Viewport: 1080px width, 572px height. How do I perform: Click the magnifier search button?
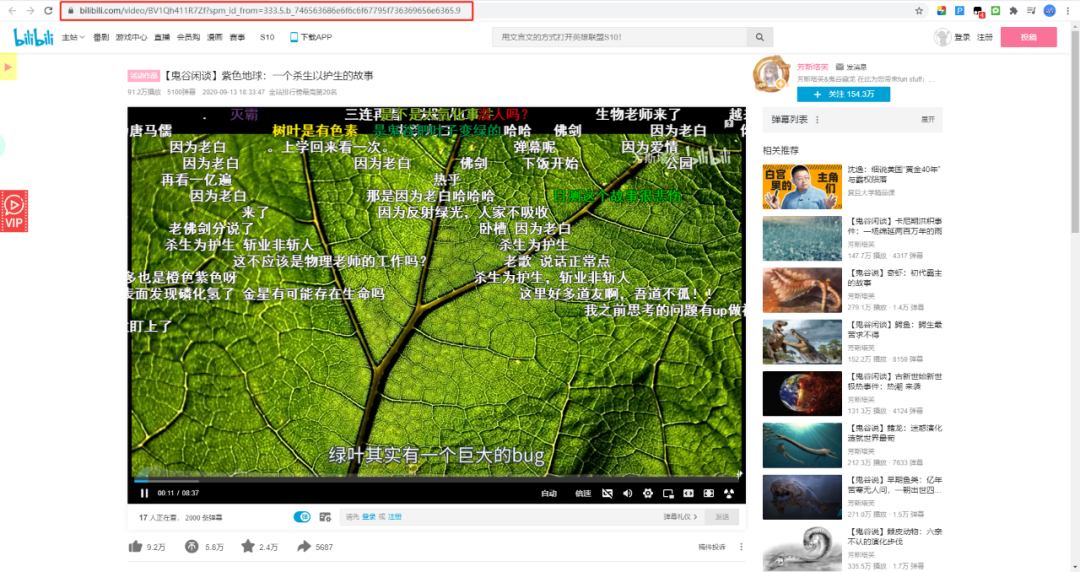[x=760, y=37]
